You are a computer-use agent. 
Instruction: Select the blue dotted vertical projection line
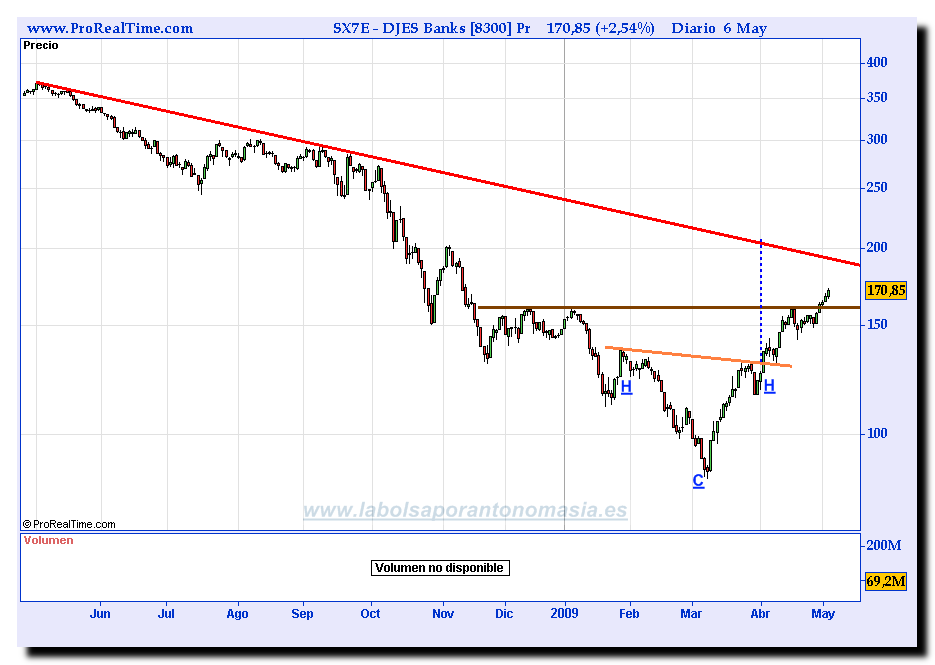(x=761, y=301)
